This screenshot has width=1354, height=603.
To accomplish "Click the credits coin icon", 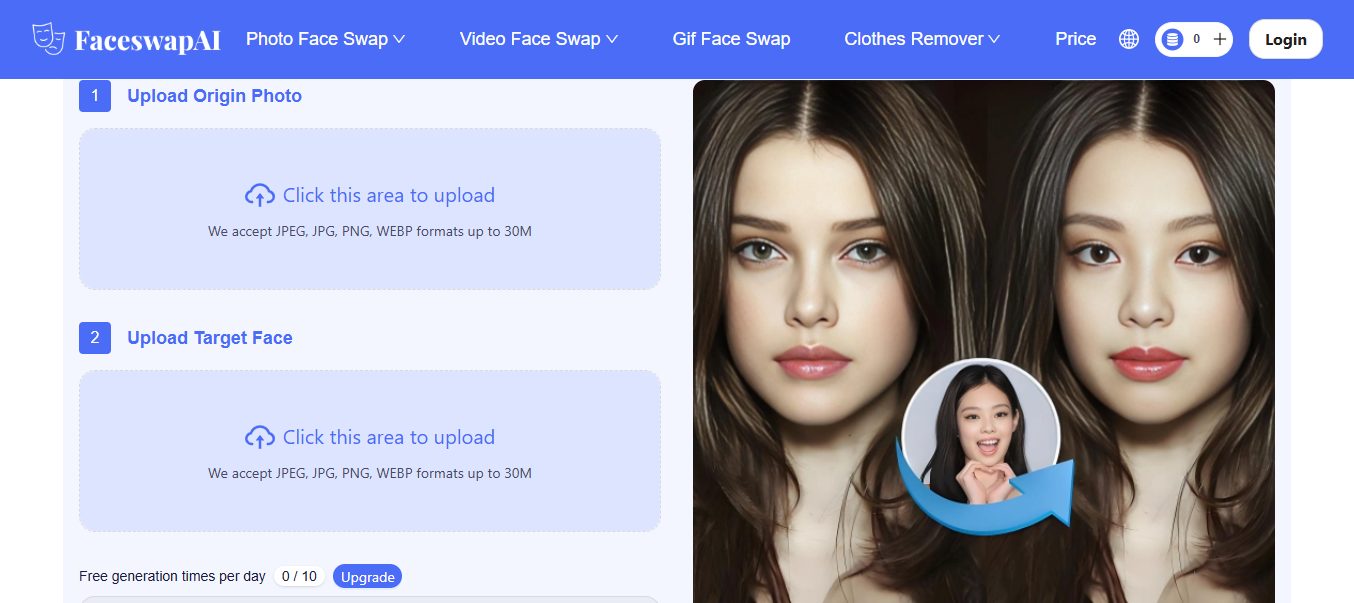I will pos(1173,39).
